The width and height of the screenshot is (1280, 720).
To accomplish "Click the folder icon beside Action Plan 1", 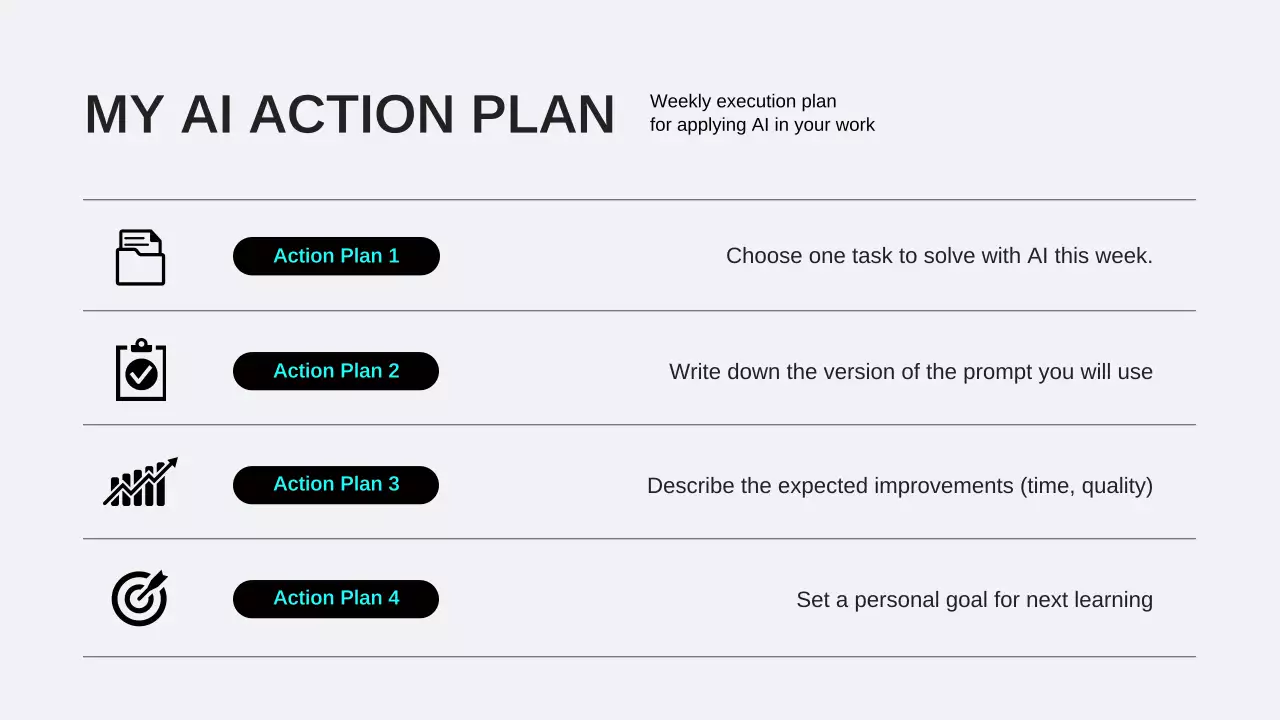I will point(140,258).
